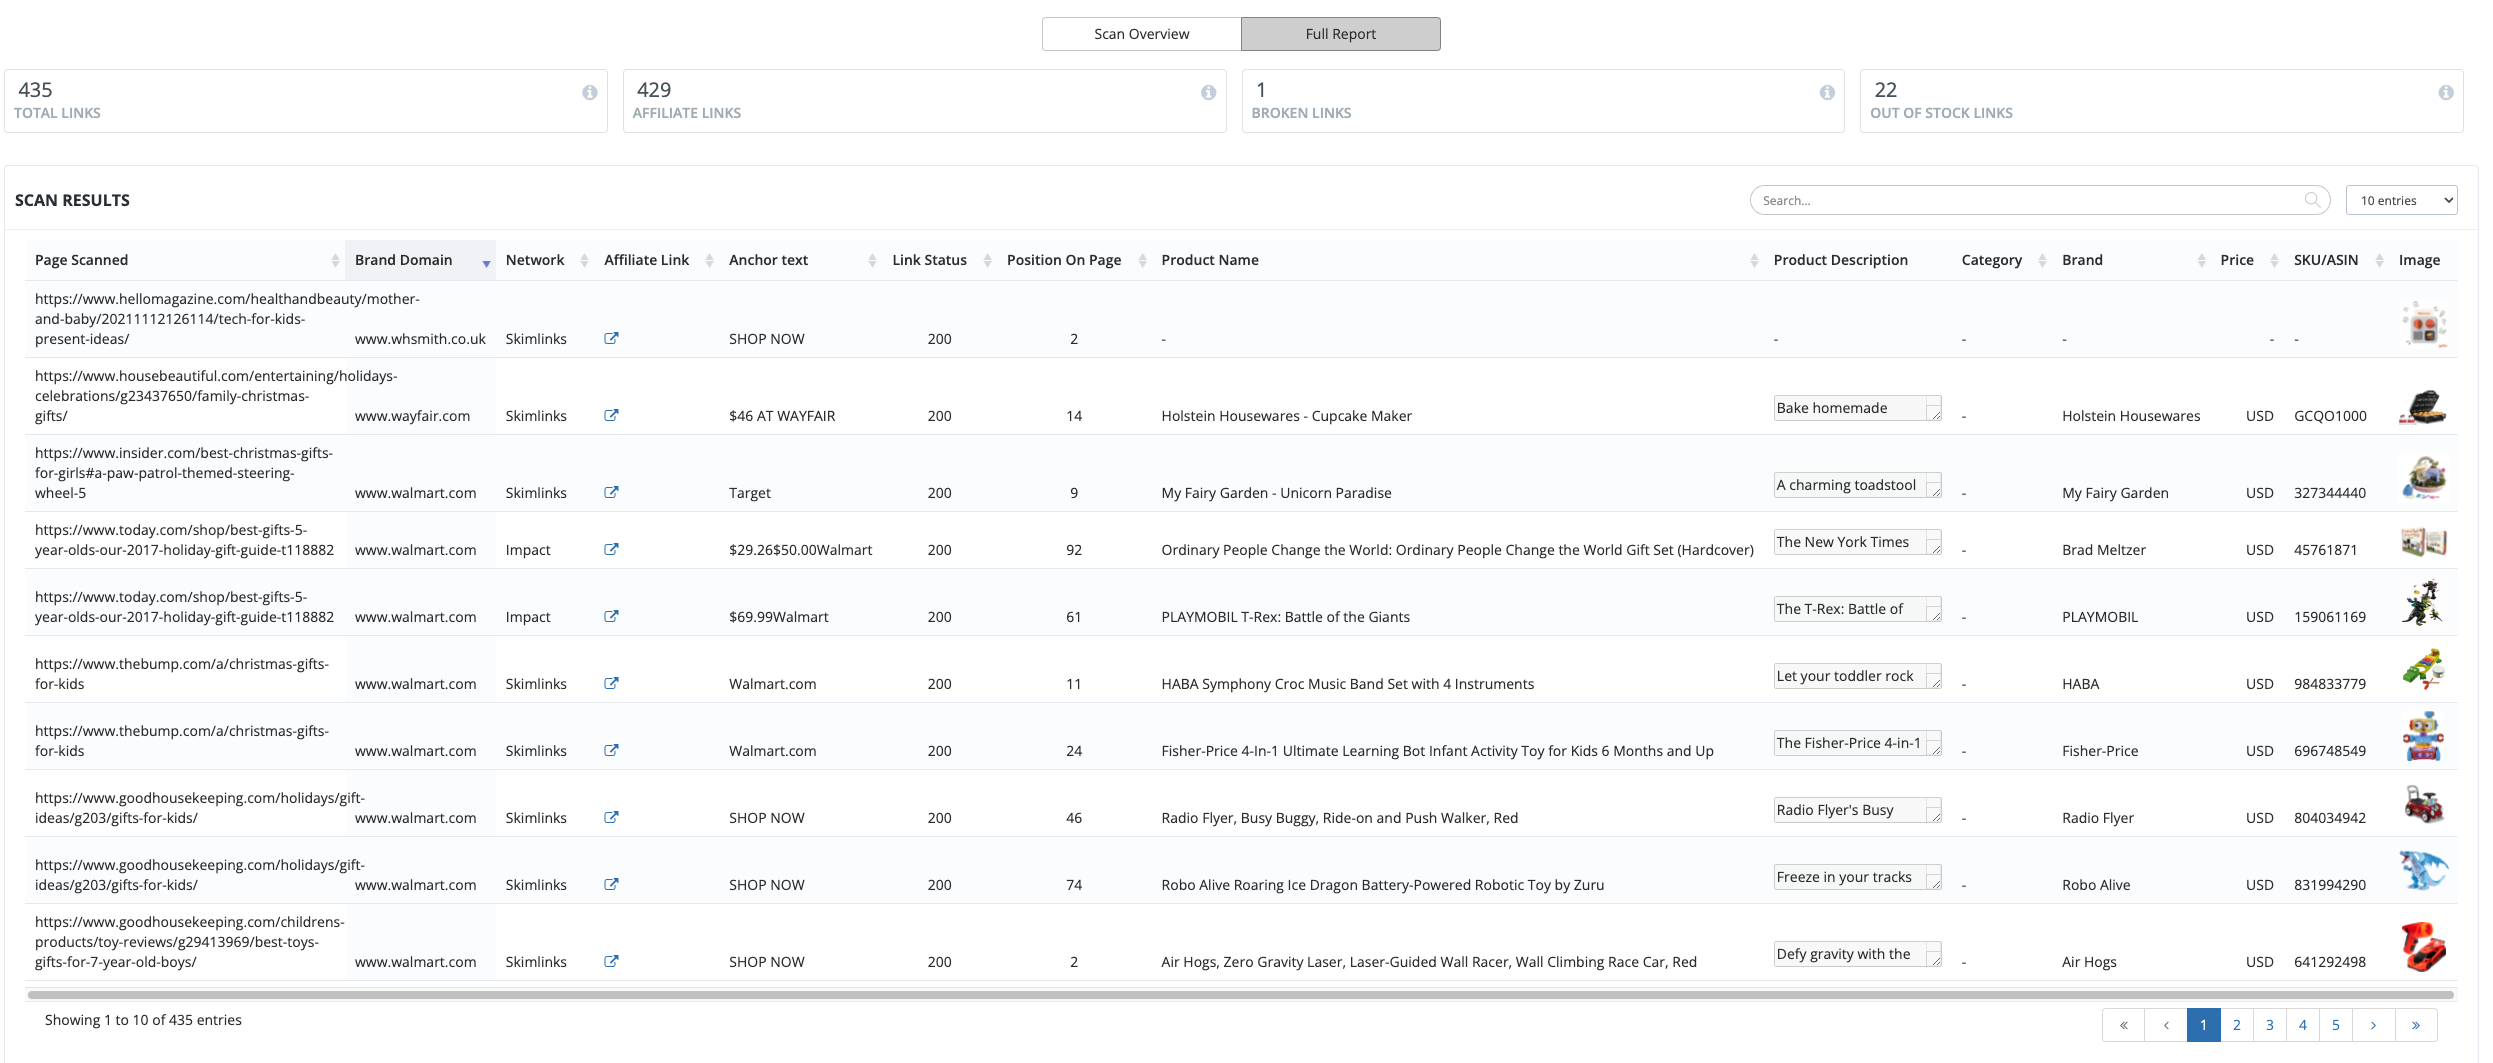This screenshot has height=1063, width=2493.
Task: Sort table by Affiliate Link column
Action: click(656, 260)
